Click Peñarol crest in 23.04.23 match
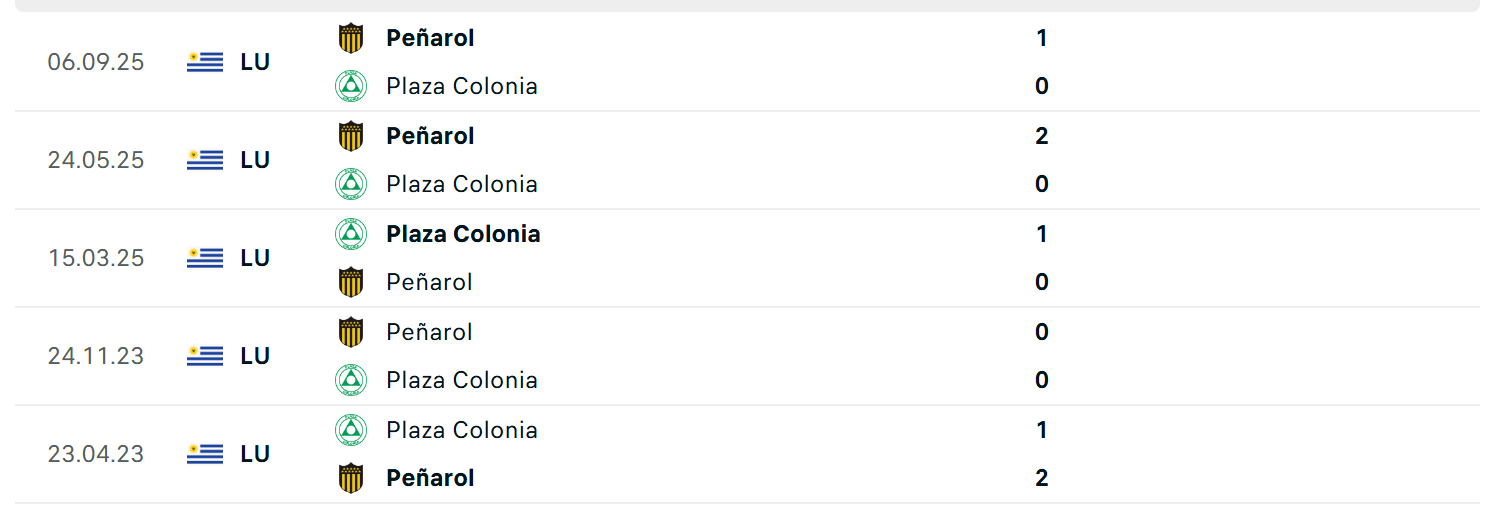Image resolution: width=1496 pixels, height=508 pixels. [350, 478]
